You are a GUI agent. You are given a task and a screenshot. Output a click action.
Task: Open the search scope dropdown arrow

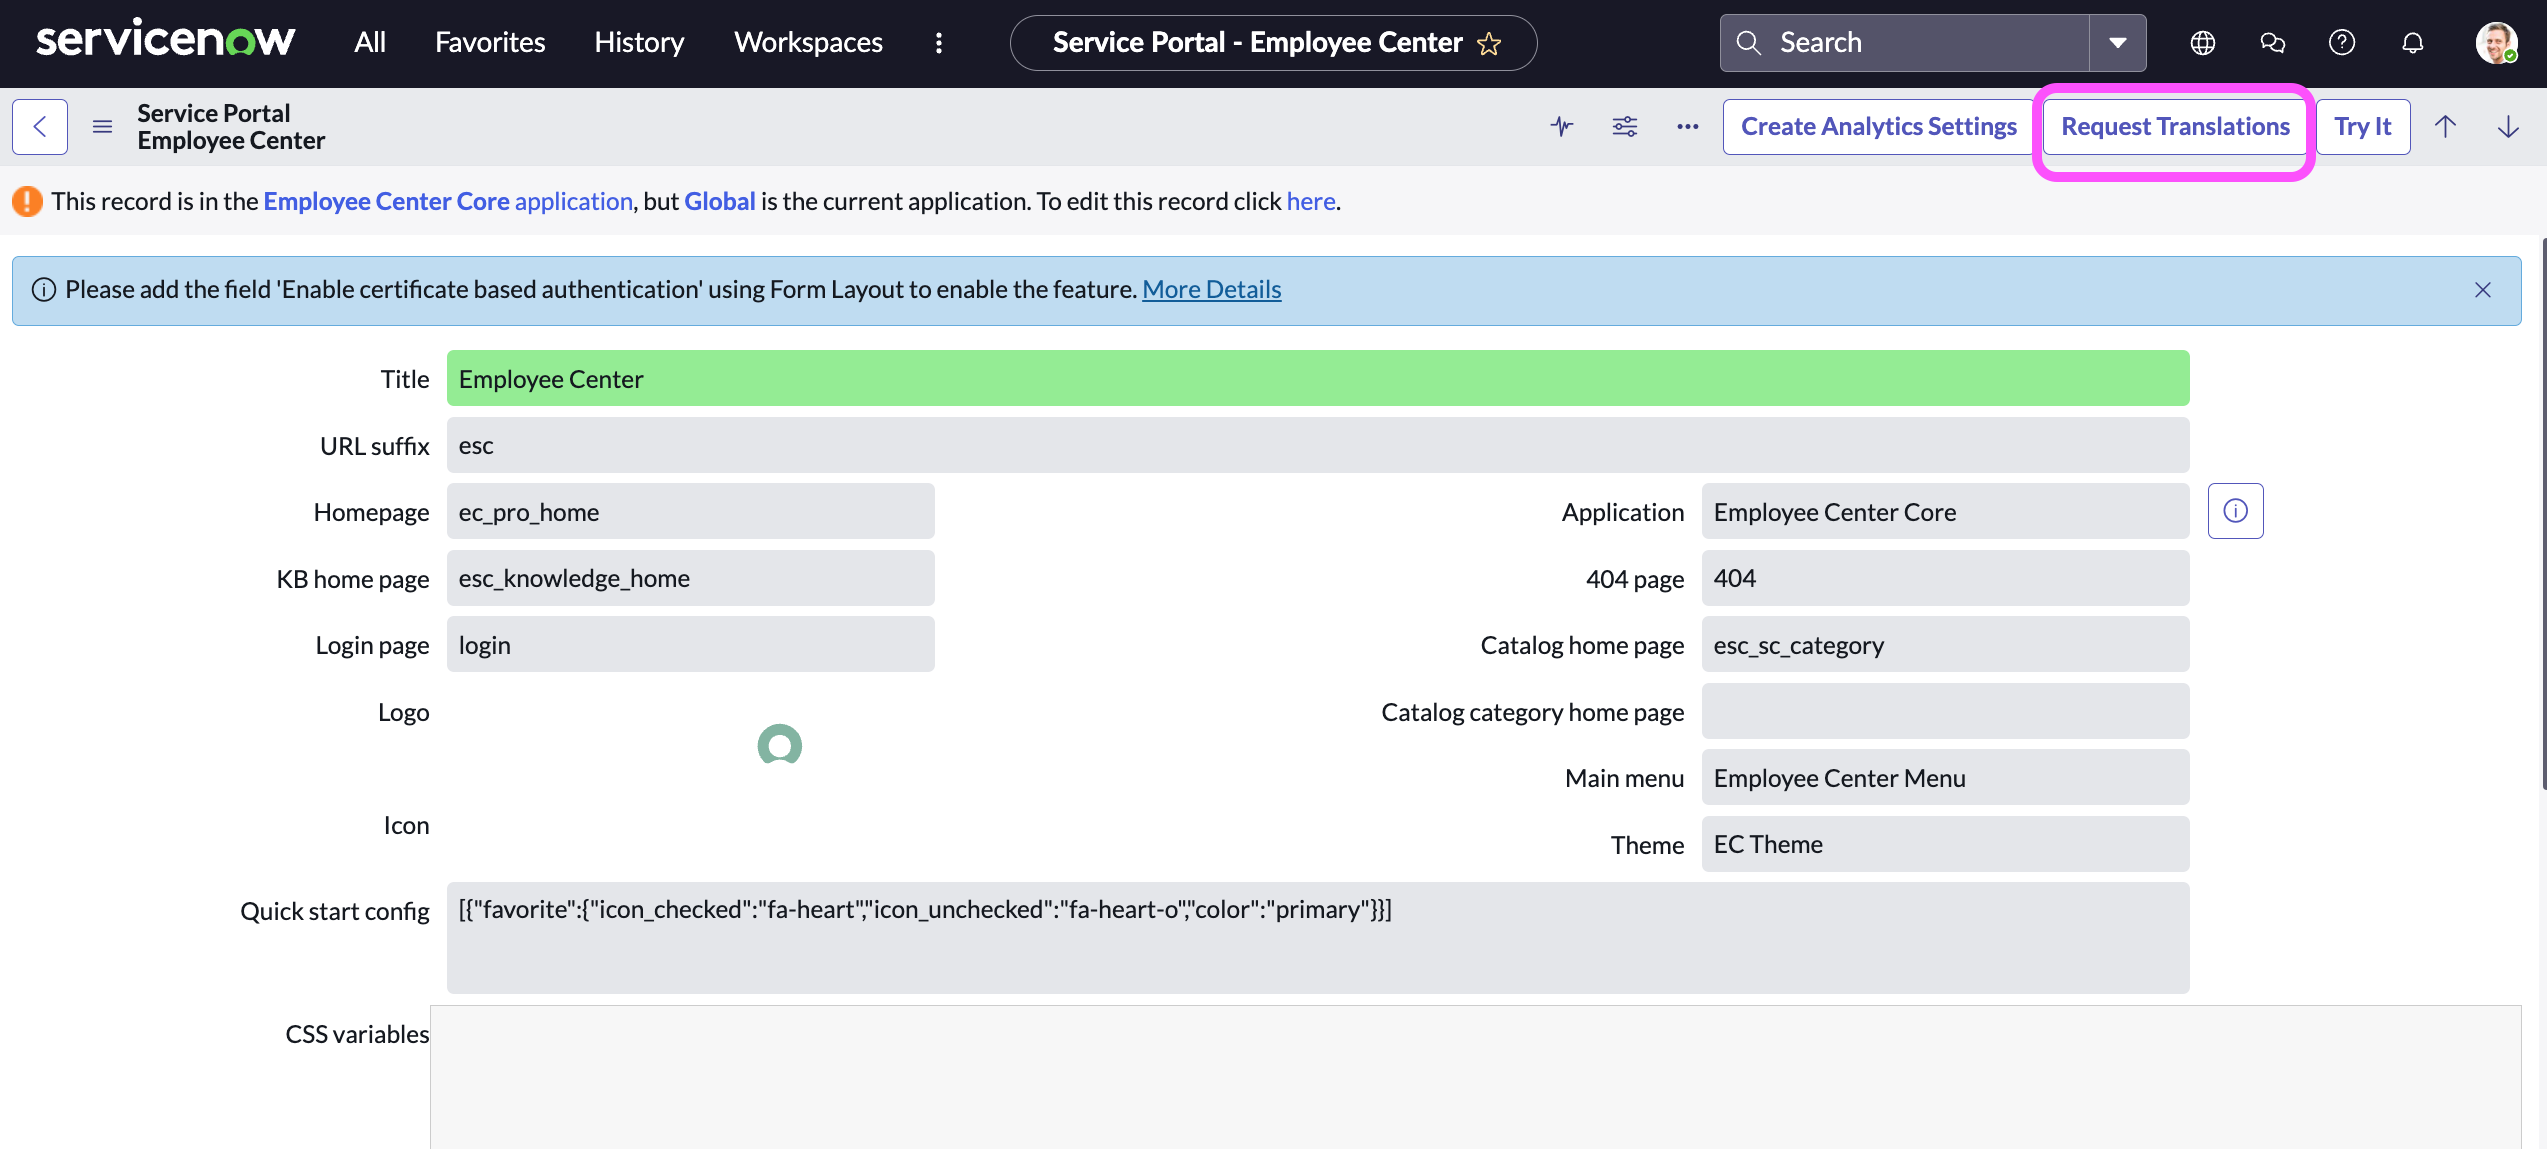2118,42
